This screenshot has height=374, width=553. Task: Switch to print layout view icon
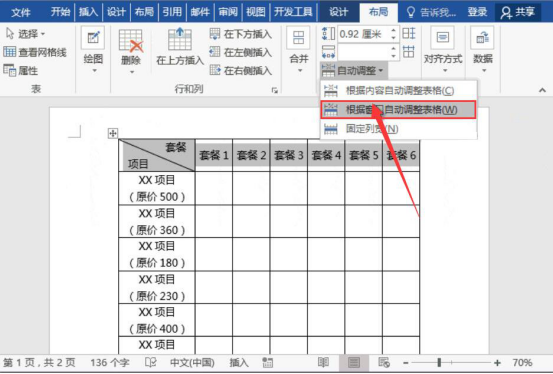[354, 362]
